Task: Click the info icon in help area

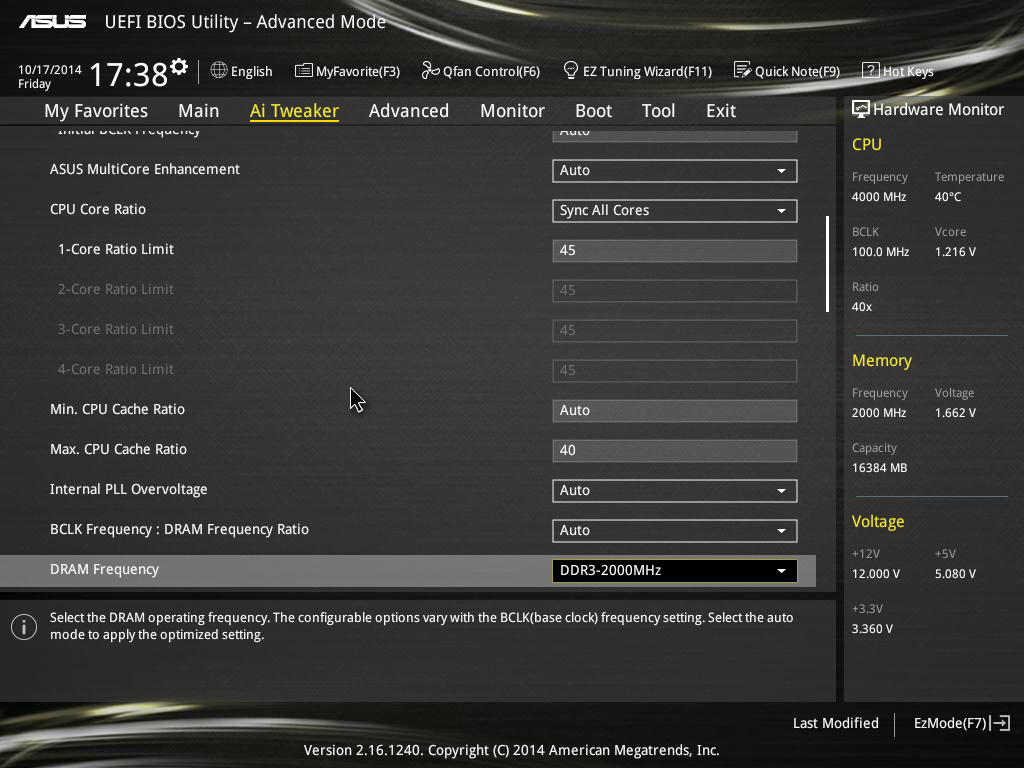Action: [x=24, y=627]
